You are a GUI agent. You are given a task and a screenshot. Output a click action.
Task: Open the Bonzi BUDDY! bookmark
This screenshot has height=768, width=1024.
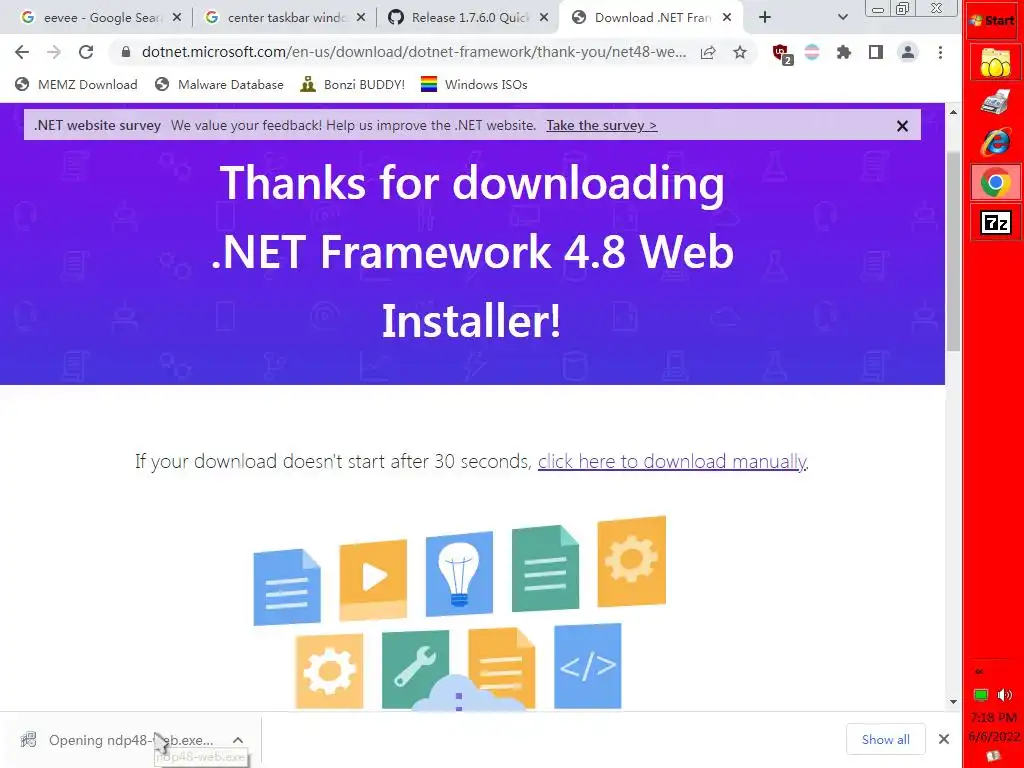353,84
